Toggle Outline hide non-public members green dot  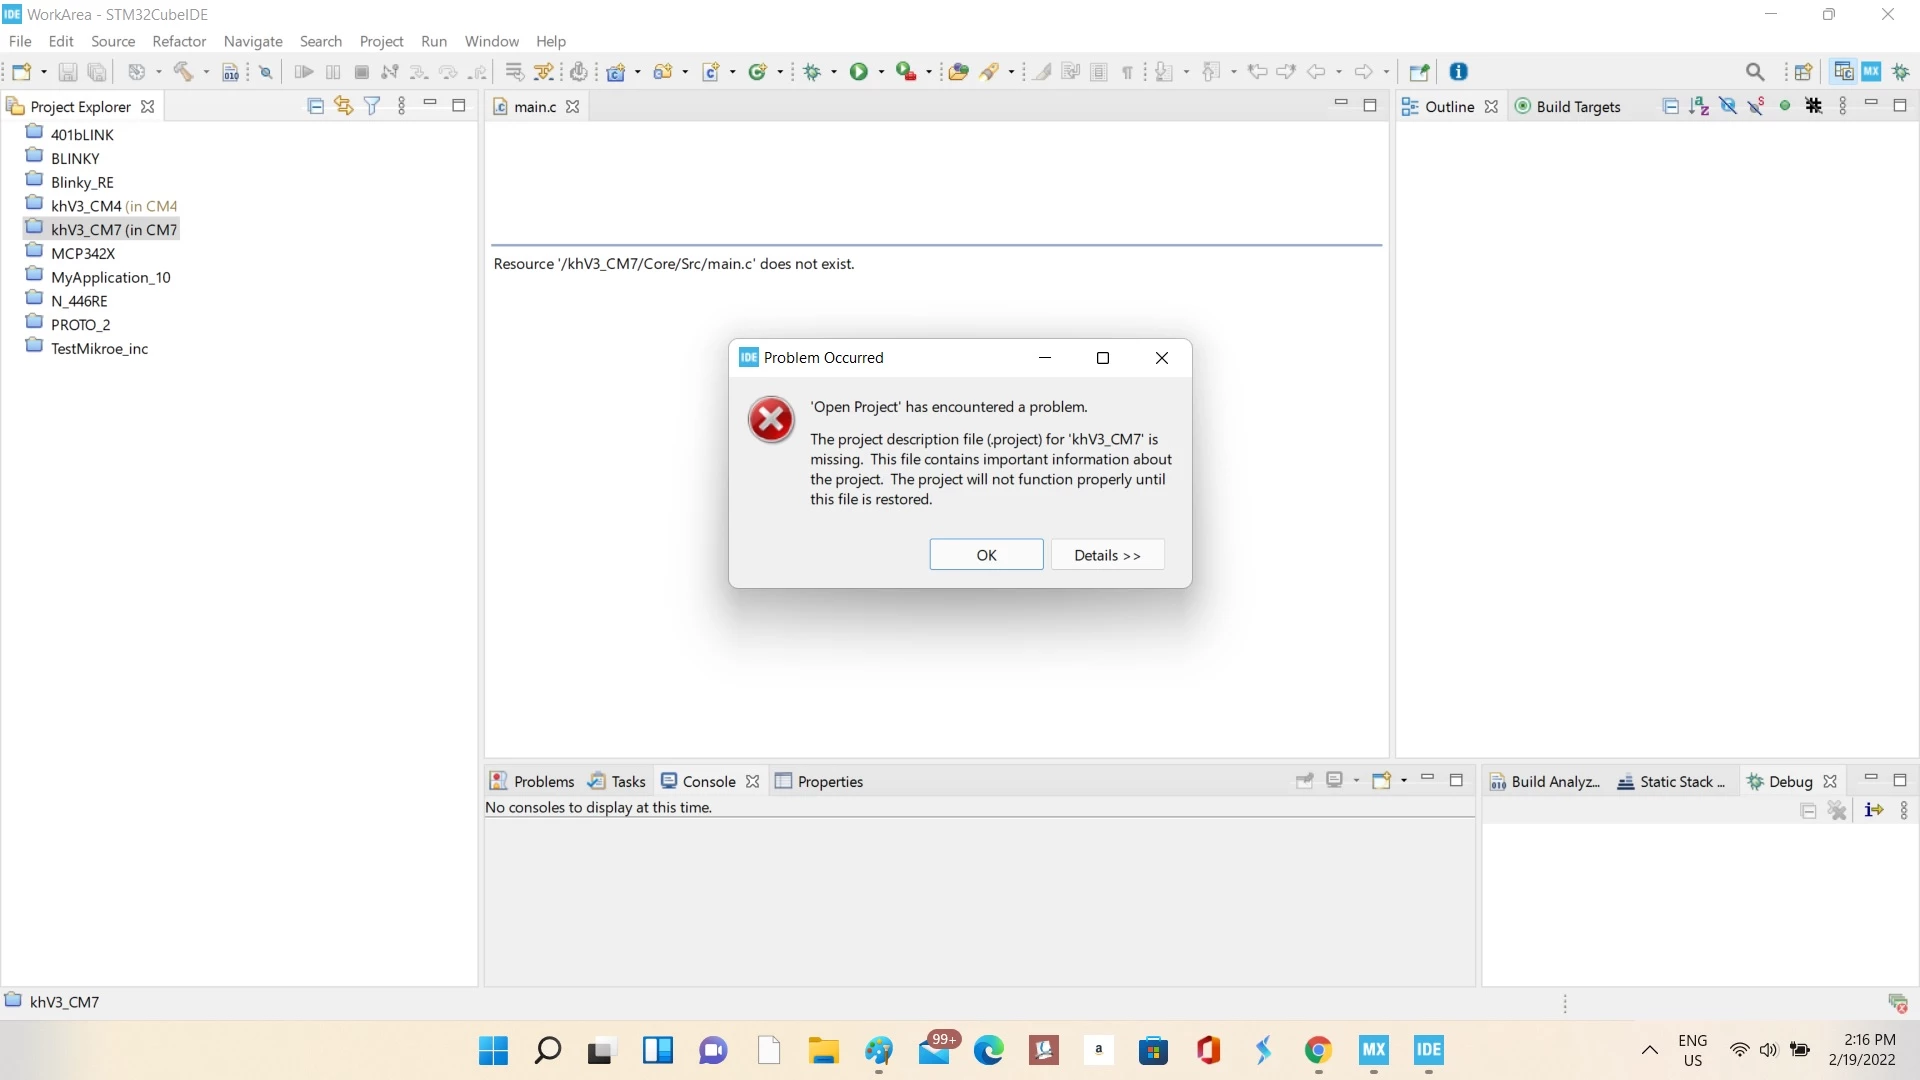point(1785,106)
